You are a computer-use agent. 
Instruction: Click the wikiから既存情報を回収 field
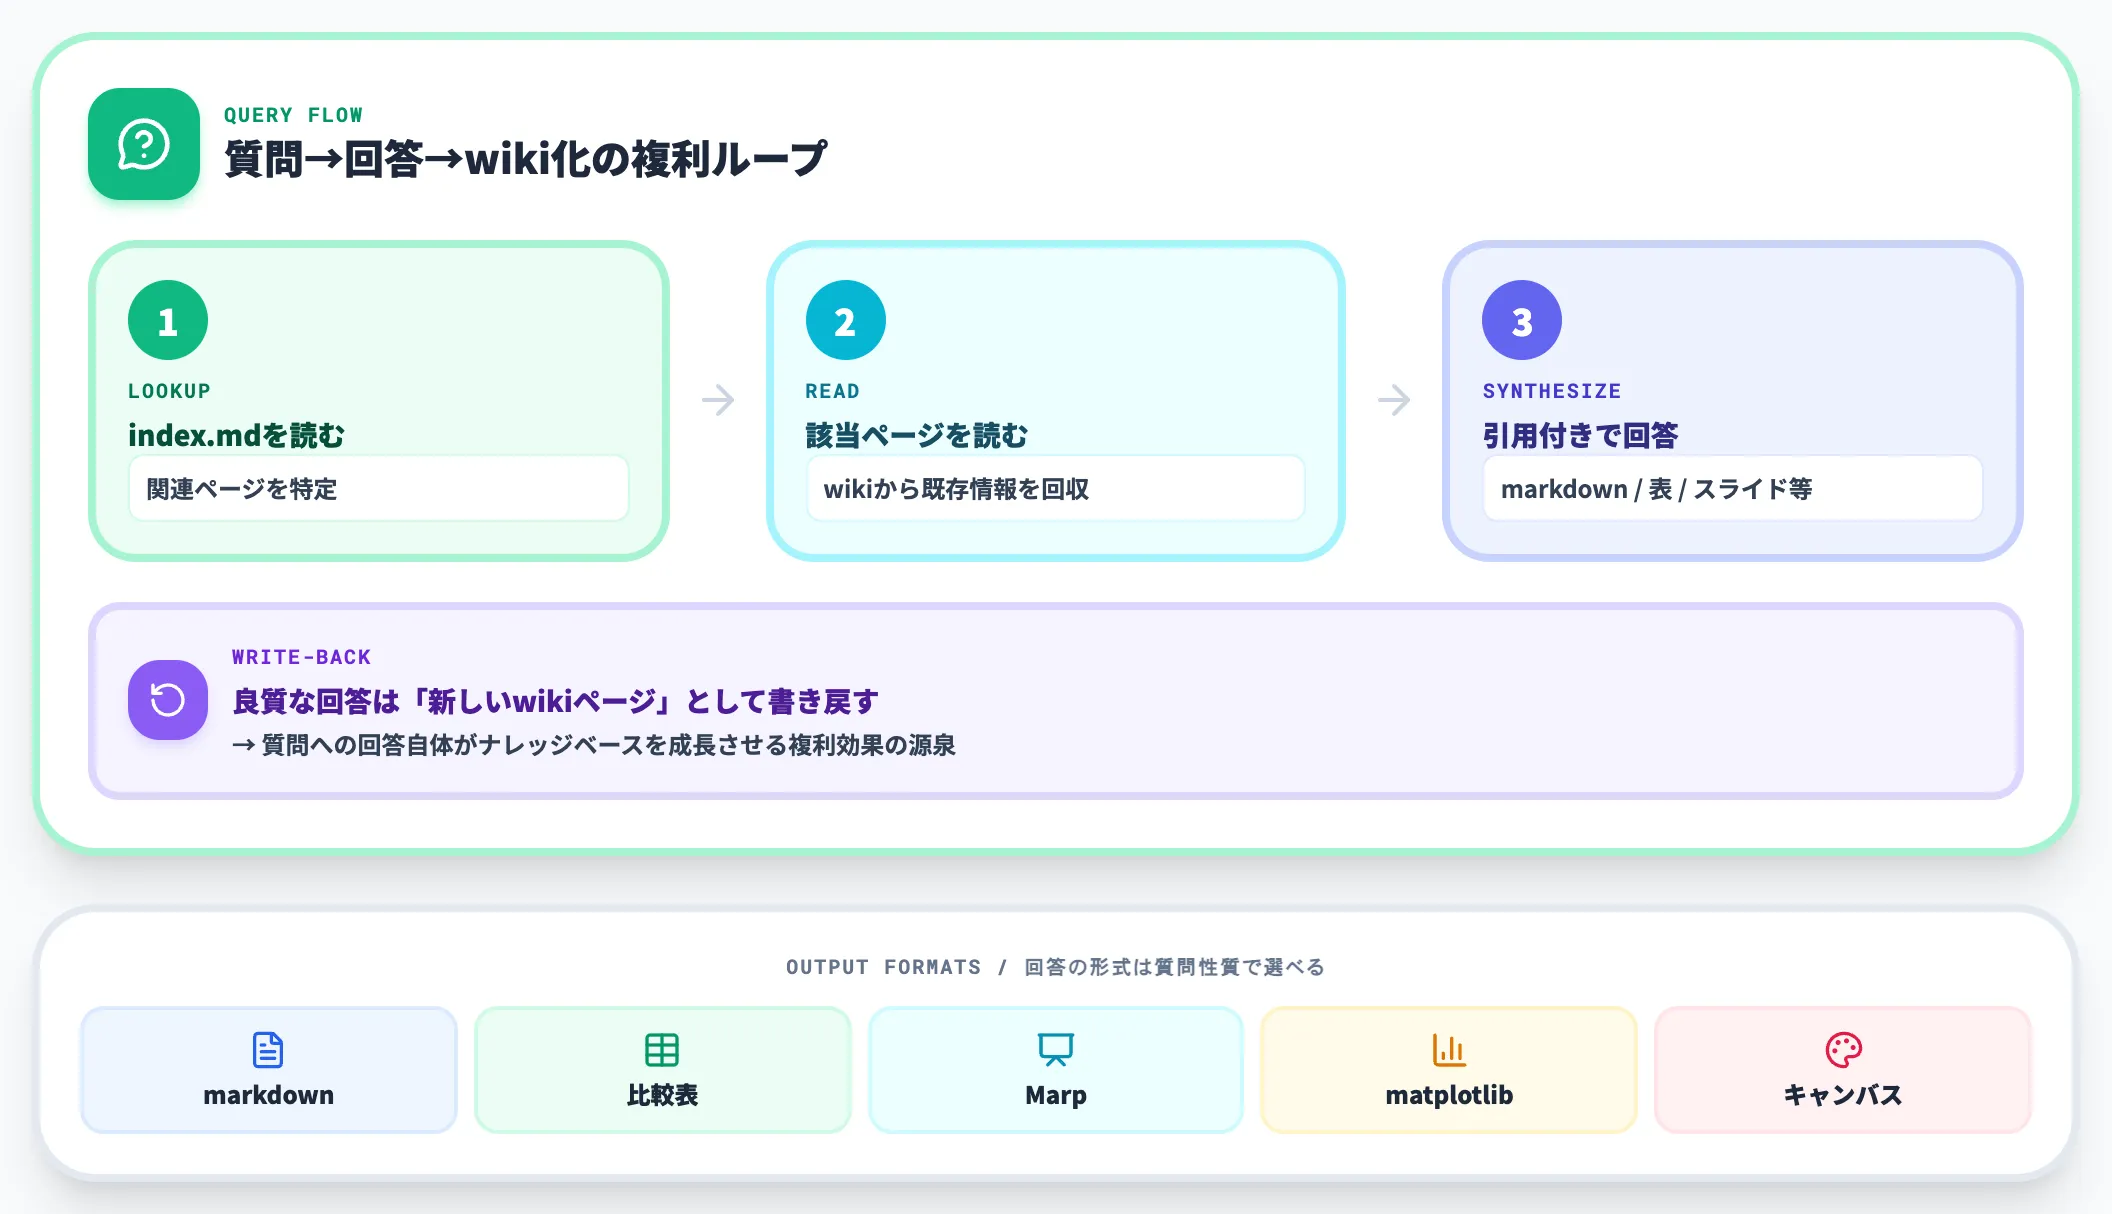pos(1056,488)
